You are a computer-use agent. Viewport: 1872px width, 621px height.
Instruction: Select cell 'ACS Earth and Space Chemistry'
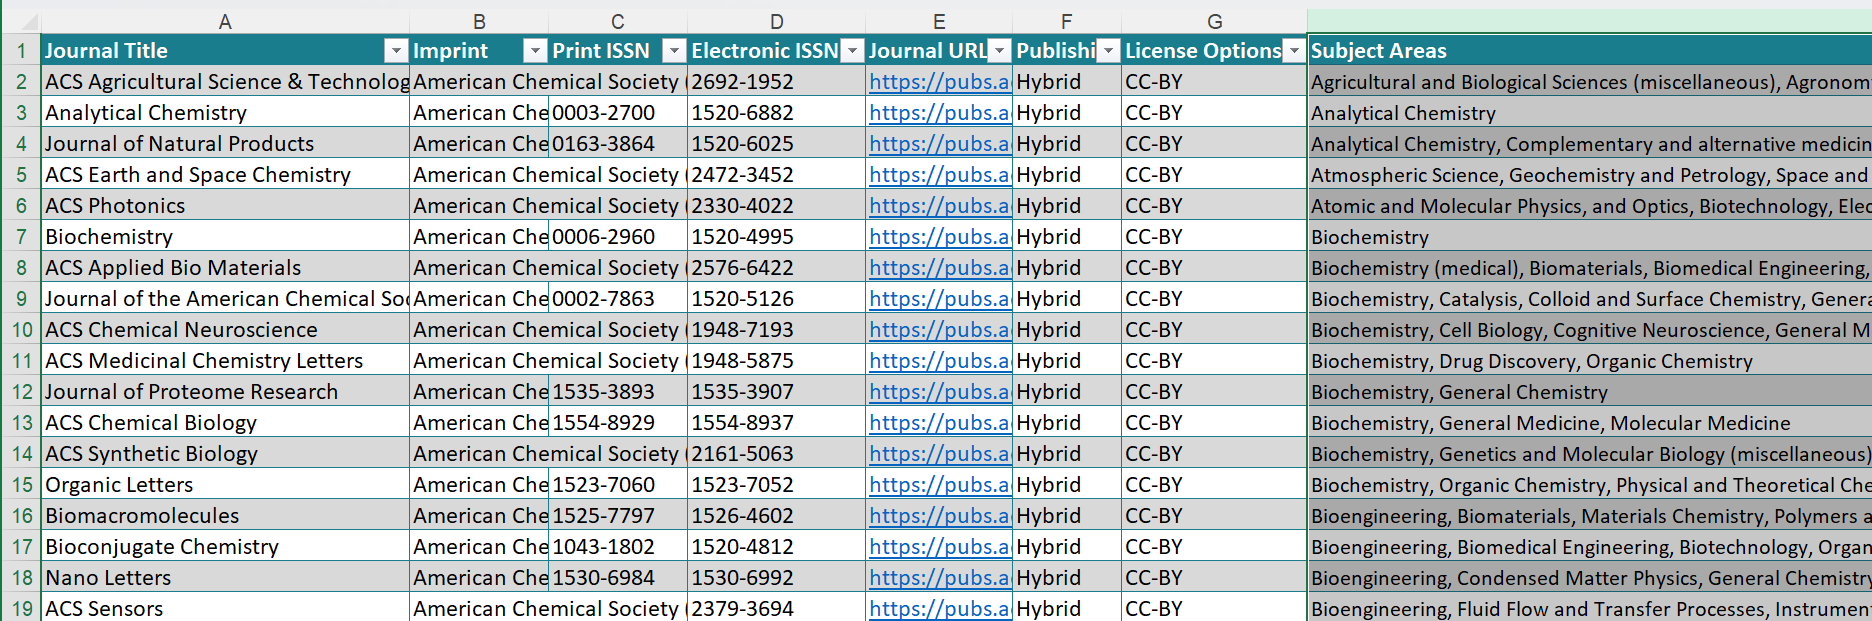click(x=225, y=175)
